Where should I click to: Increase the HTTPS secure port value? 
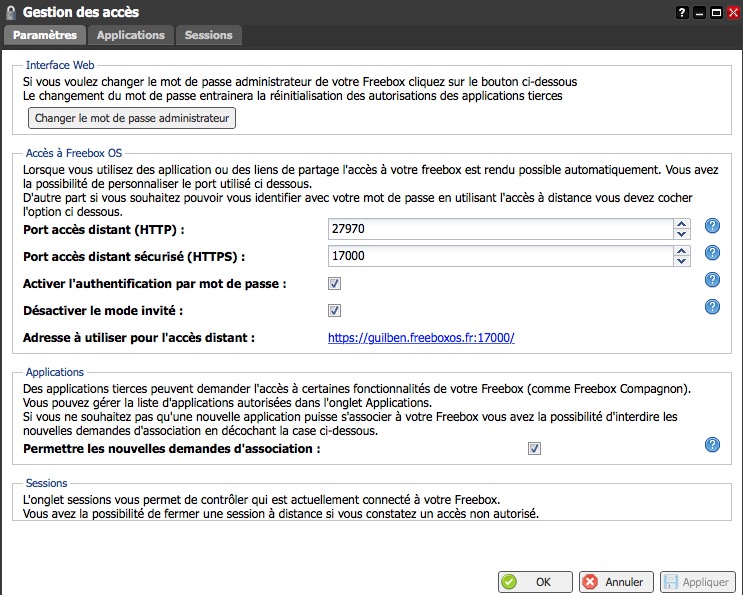click(682, 251)
